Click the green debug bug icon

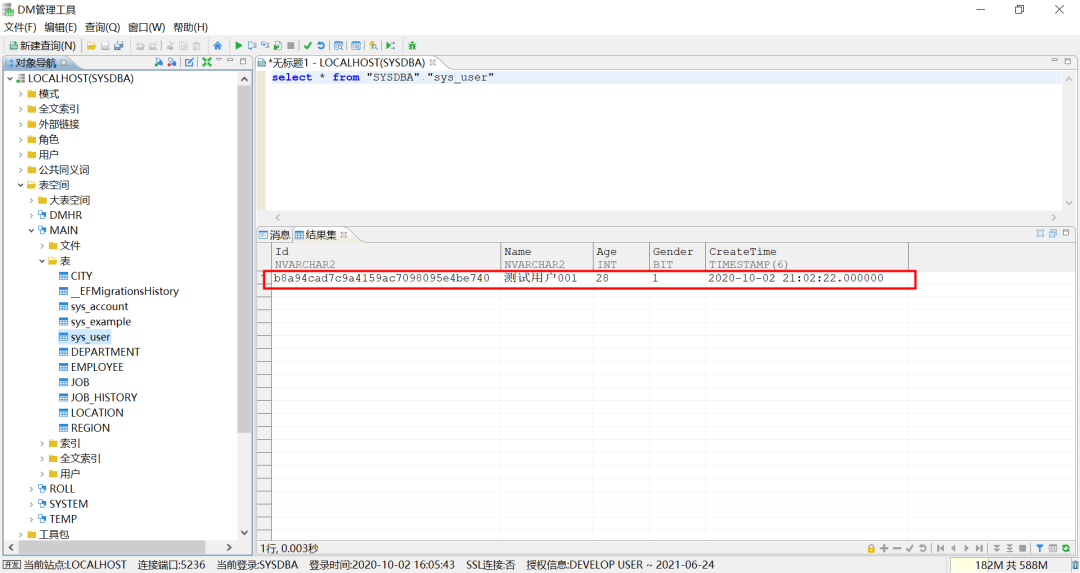[412, 45]
